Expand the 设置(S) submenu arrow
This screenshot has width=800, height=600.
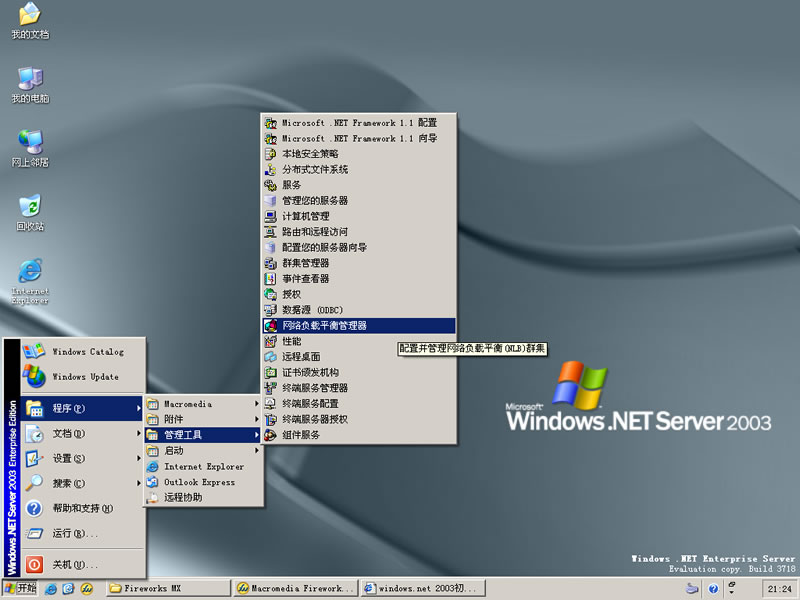pyautogui.click(x=138, y=458)
